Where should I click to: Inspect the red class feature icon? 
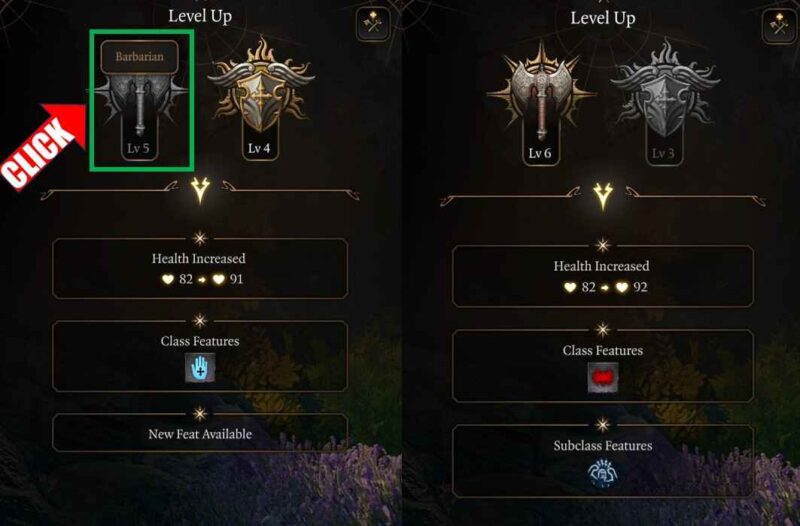(x=603, y=378)
